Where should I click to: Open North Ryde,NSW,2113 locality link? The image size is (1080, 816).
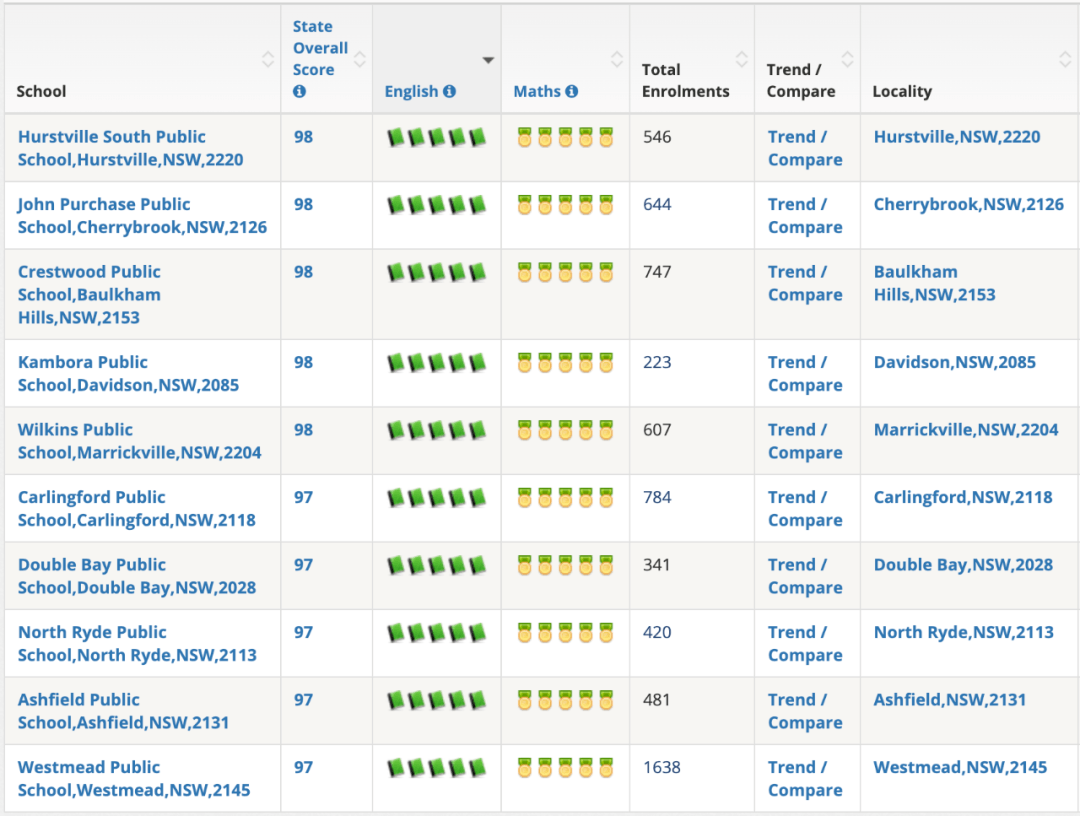(x=964, y=632)
